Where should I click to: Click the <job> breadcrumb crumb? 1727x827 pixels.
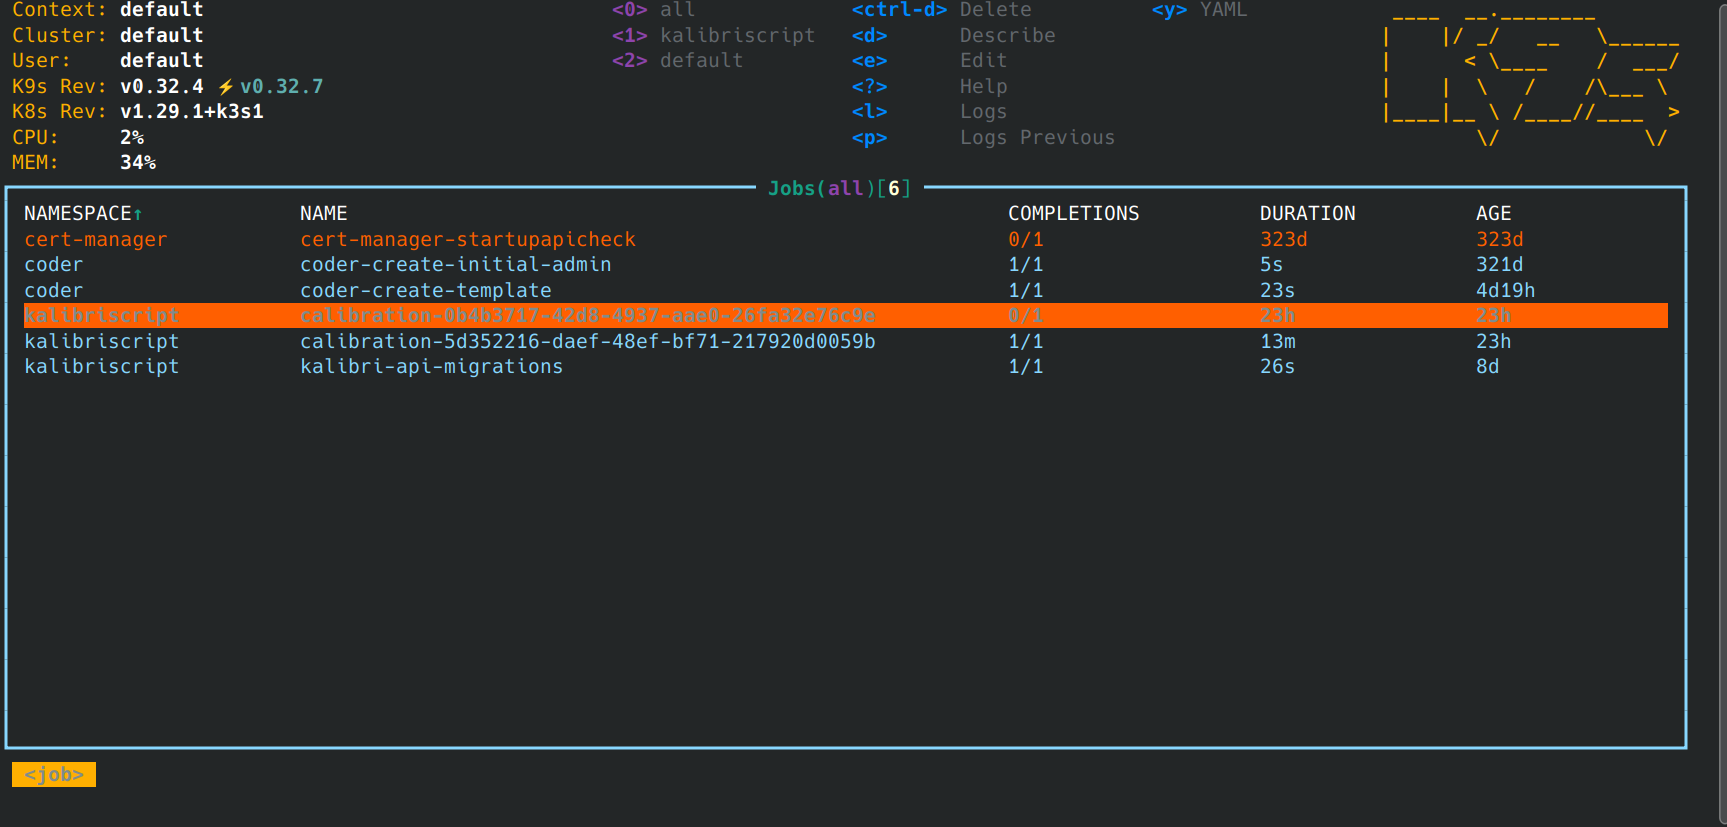pyautogui.click(x=54, y=775)
